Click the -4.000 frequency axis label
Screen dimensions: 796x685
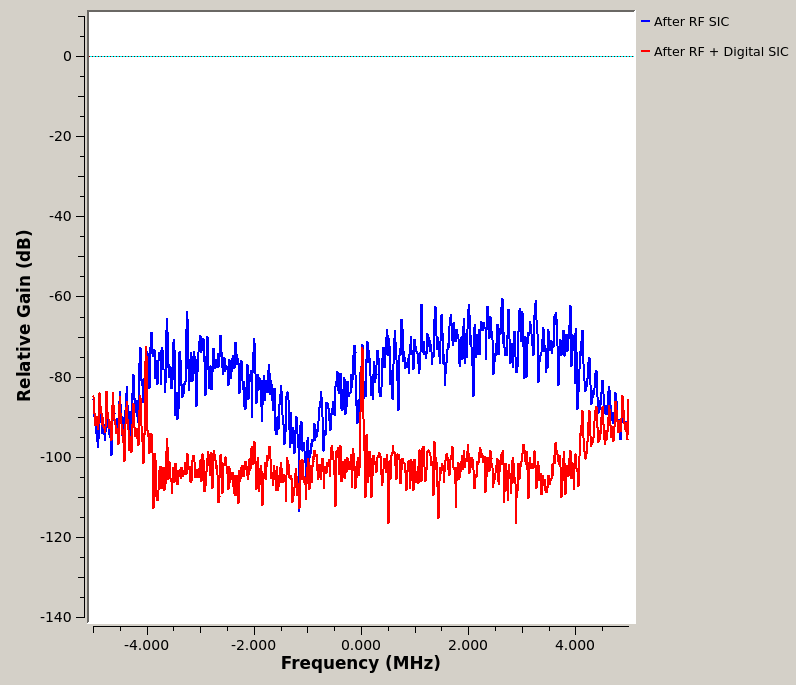point(147,645)
